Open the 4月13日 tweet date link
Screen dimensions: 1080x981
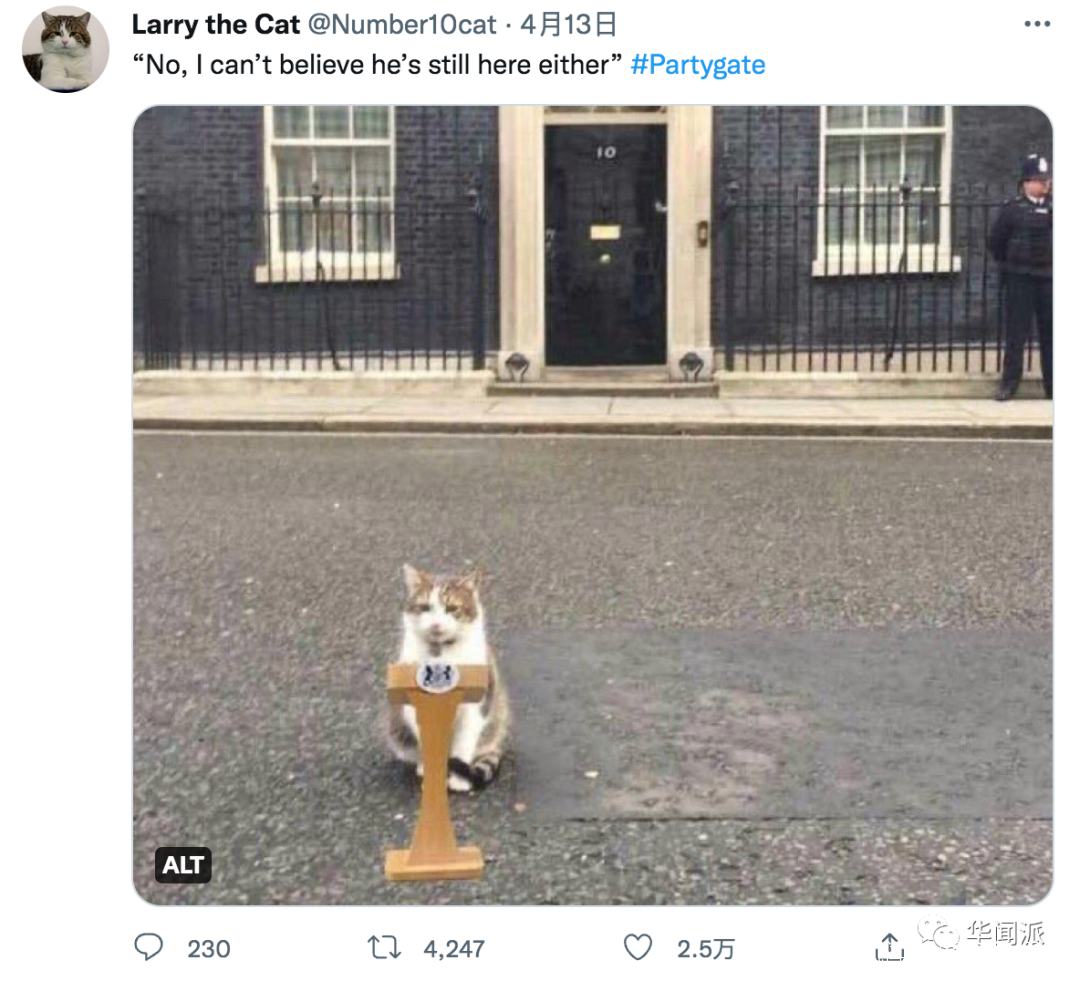pos(569,24)
